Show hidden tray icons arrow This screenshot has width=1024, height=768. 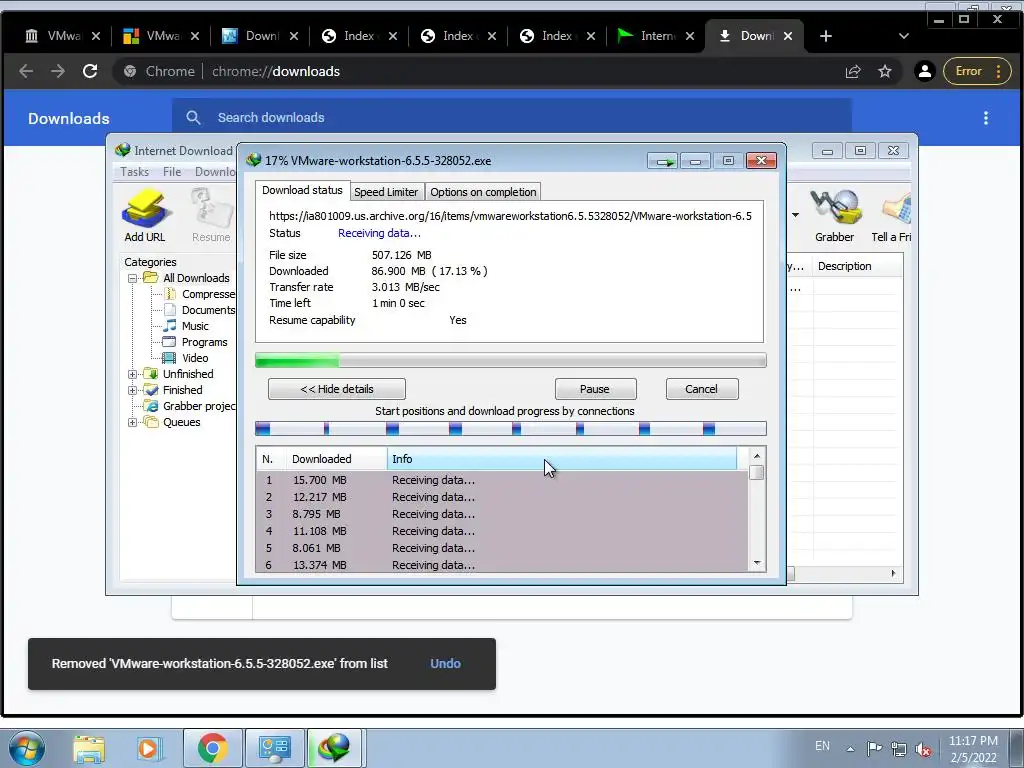point(850,749)
